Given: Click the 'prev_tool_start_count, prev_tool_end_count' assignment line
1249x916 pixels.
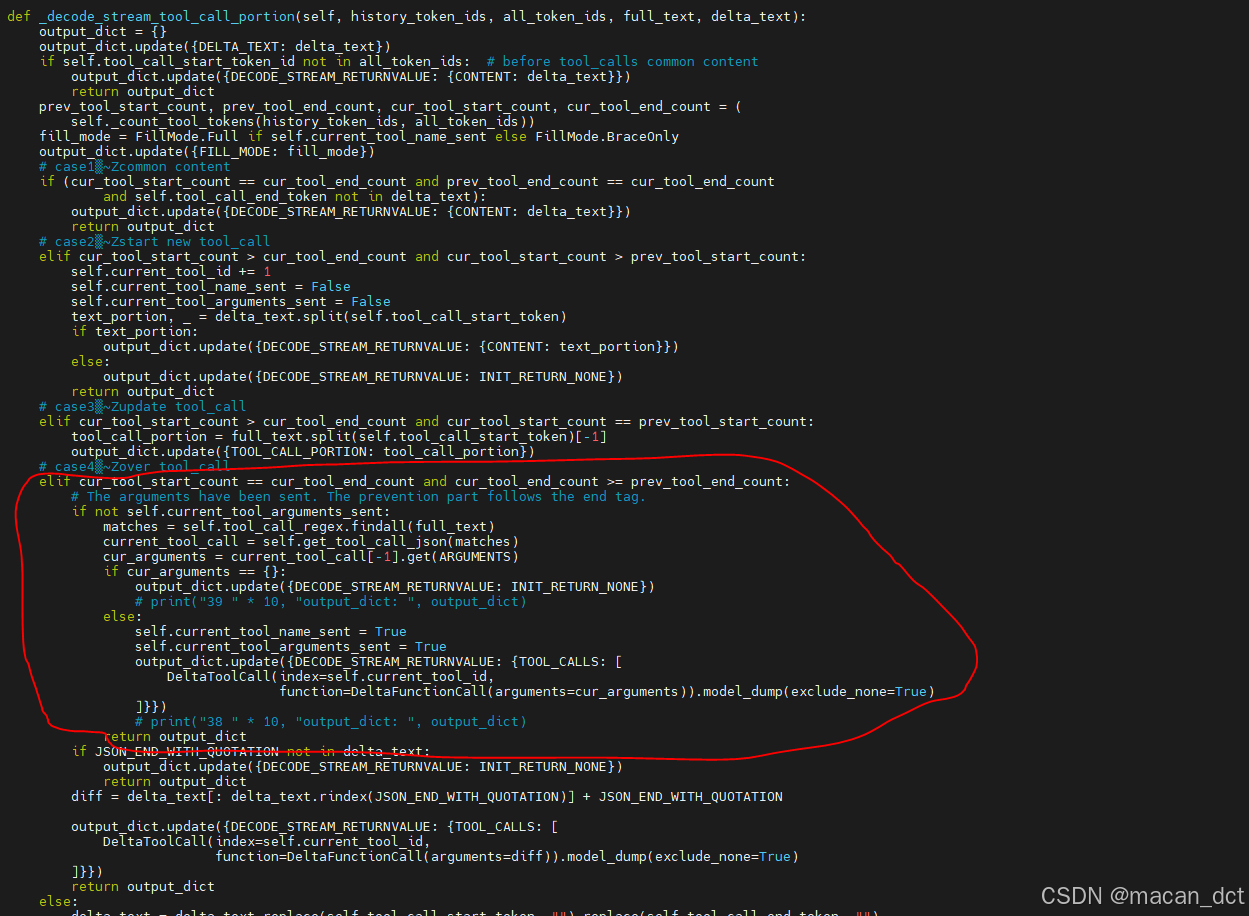Looking at the screenshot, I should 389,106.
